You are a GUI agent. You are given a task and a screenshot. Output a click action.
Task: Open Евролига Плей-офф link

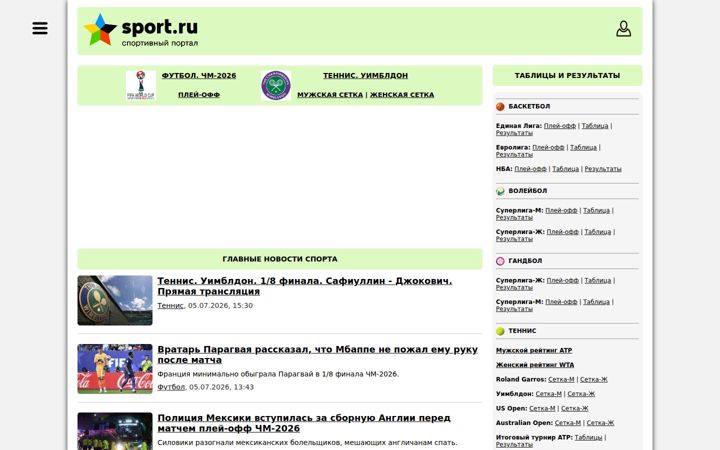coord(548,147)
